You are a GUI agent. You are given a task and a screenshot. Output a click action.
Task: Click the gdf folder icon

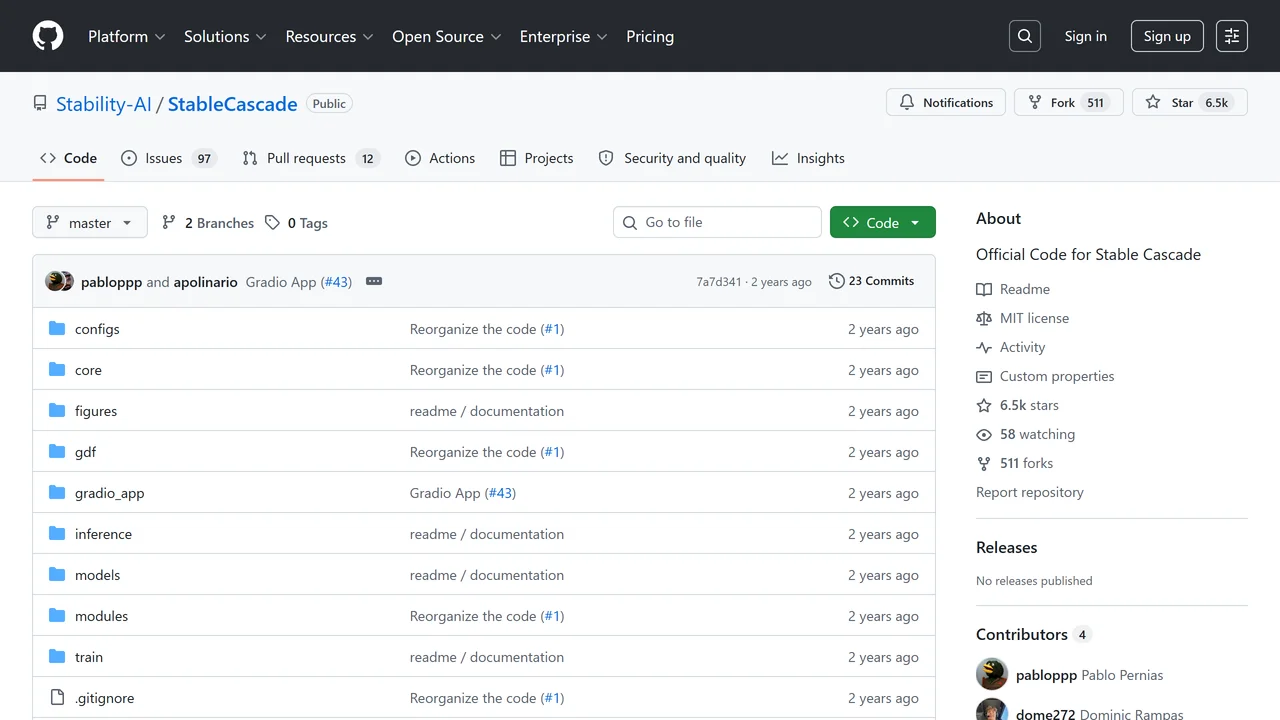coord(57,452)
